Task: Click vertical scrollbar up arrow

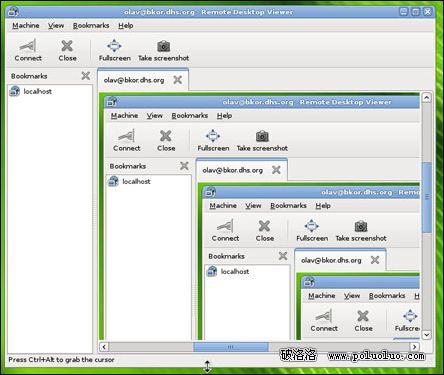Action: point(427,97)
